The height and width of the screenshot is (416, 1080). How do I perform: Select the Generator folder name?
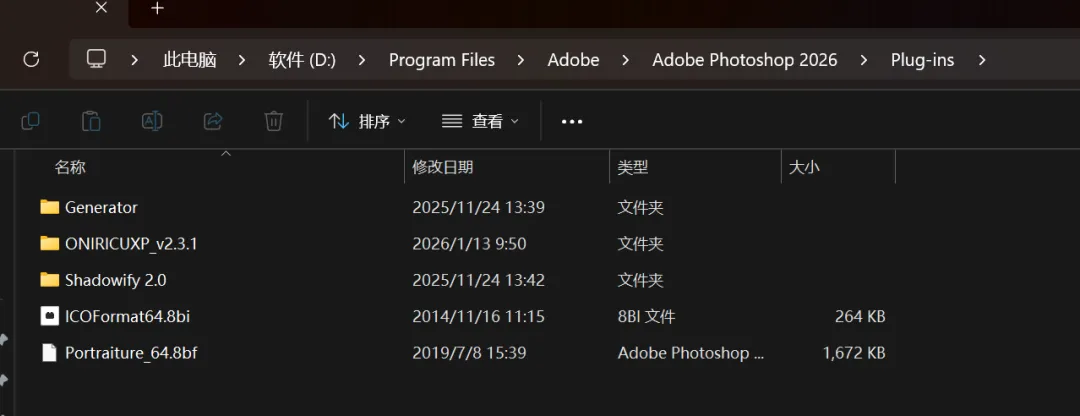pyautogui.click(x=101, y=207)
